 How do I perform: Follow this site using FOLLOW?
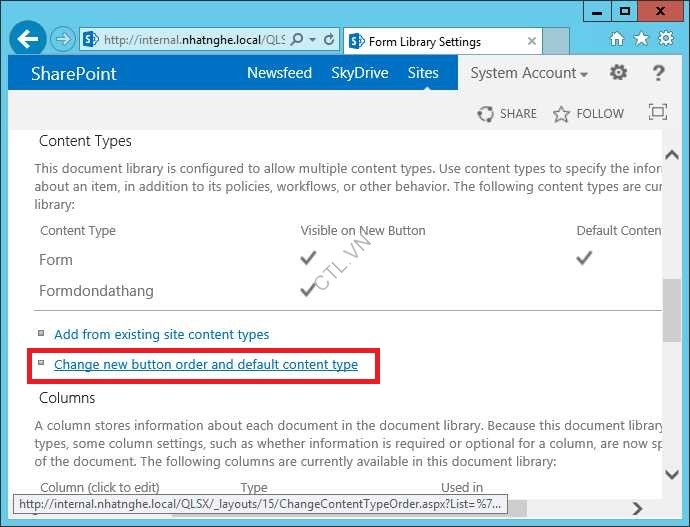pos(589,114)
